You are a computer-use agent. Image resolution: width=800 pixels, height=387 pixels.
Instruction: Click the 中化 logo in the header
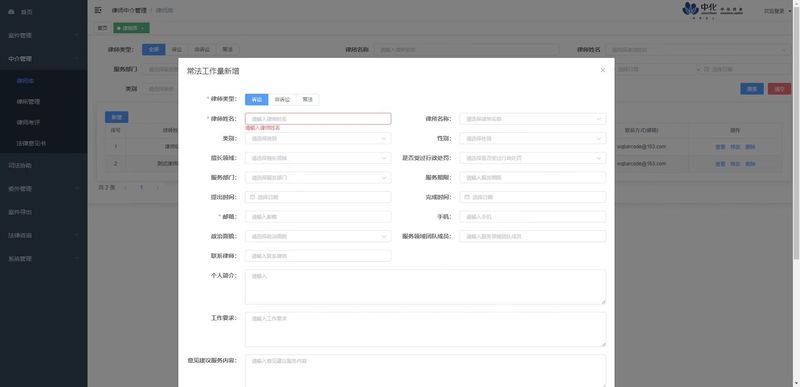coord(713,10)
